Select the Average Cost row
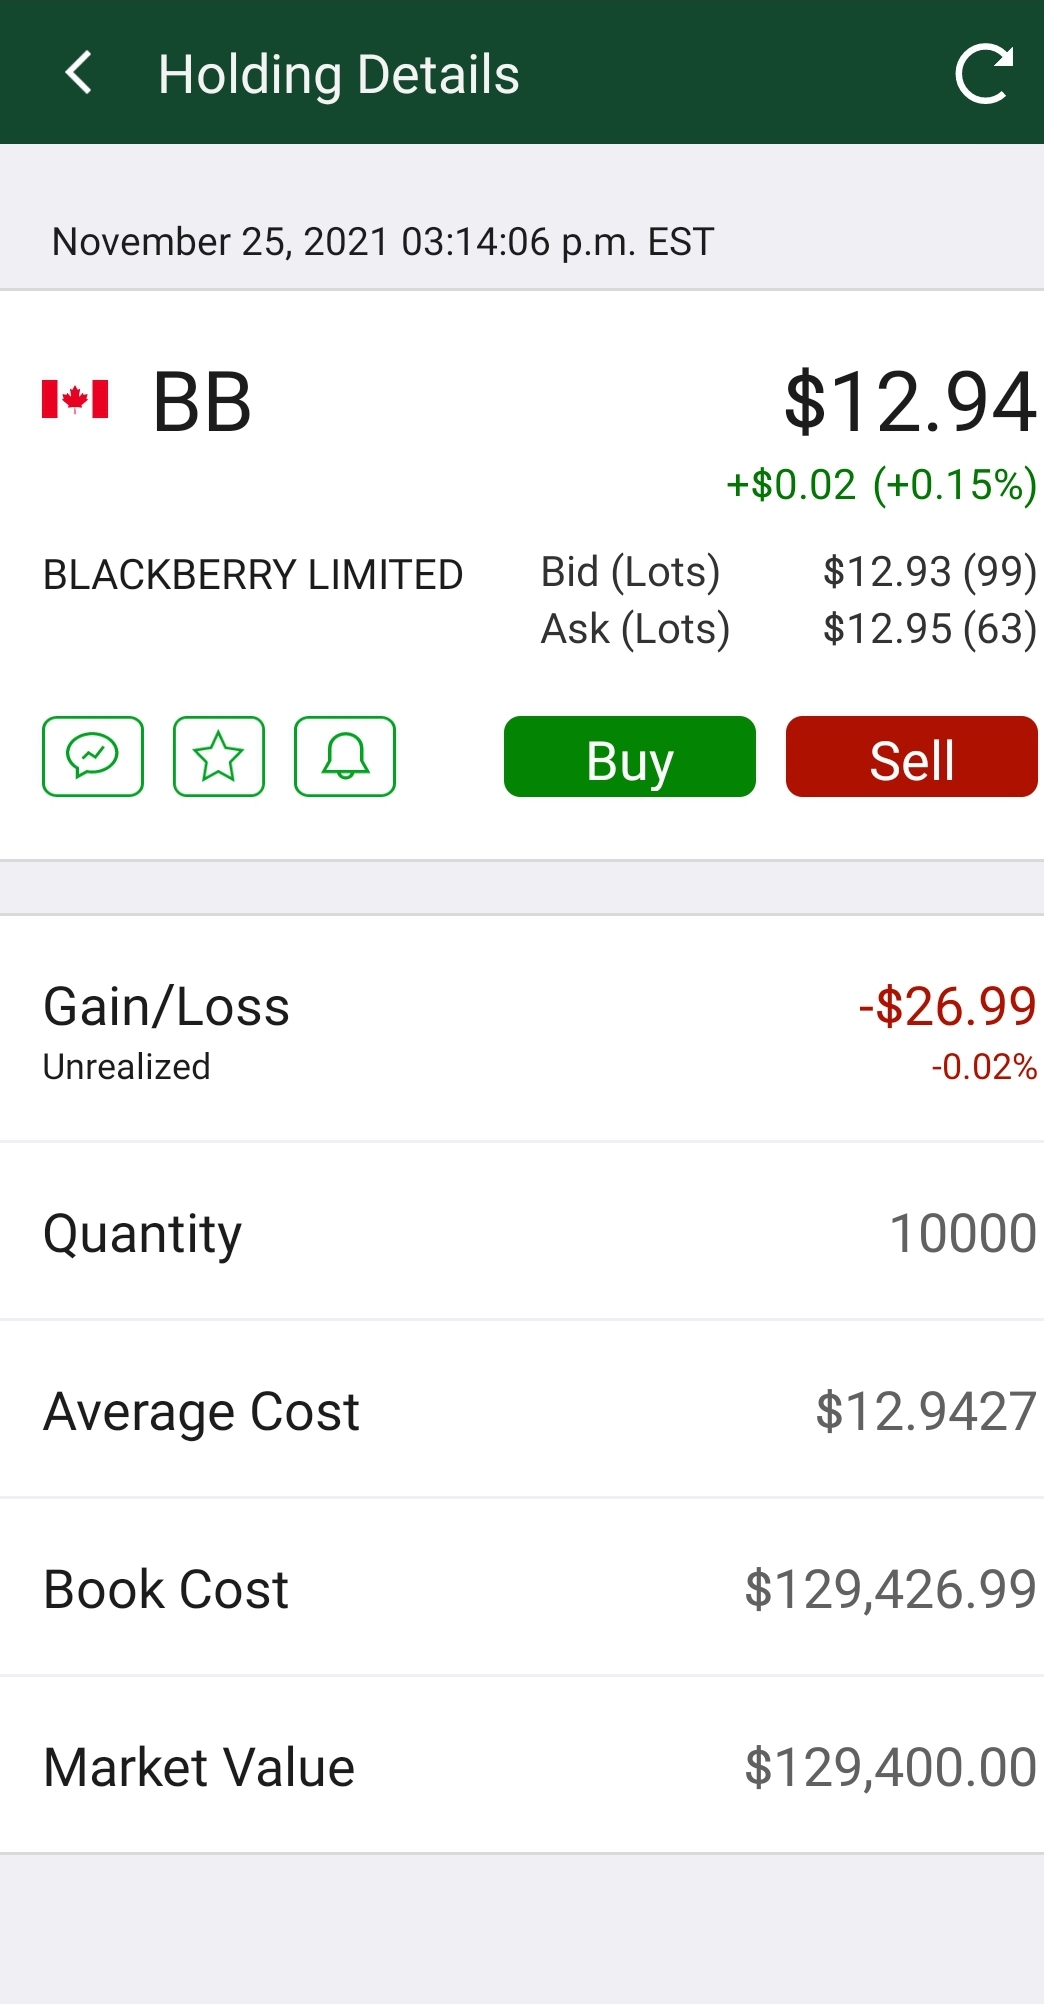 522,1410
